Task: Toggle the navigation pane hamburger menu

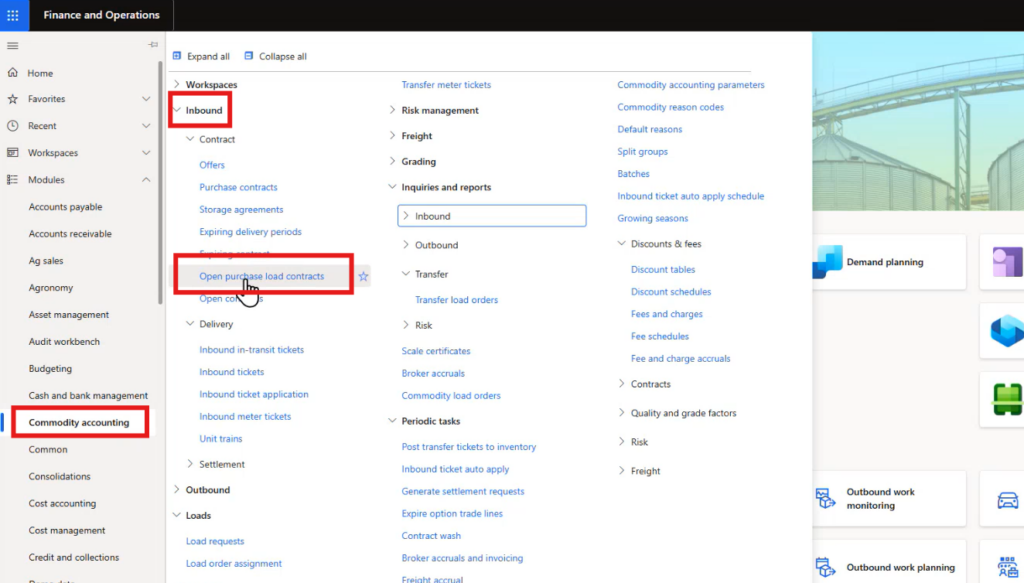Action: (x=12, y=46)
